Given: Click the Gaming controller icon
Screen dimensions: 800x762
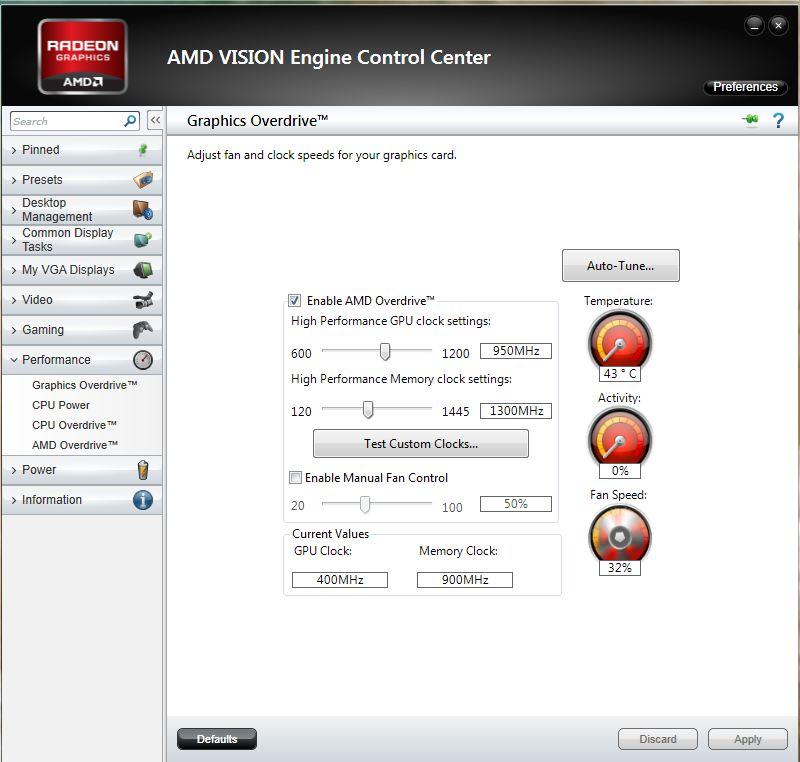Looking at the screenshot, I should click(x=143, y=330).
